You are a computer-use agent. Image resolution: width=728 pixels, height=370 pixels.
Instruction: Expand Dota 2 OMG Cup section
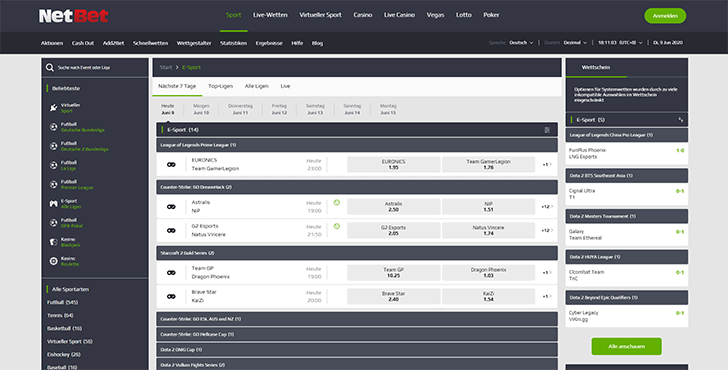357,350
